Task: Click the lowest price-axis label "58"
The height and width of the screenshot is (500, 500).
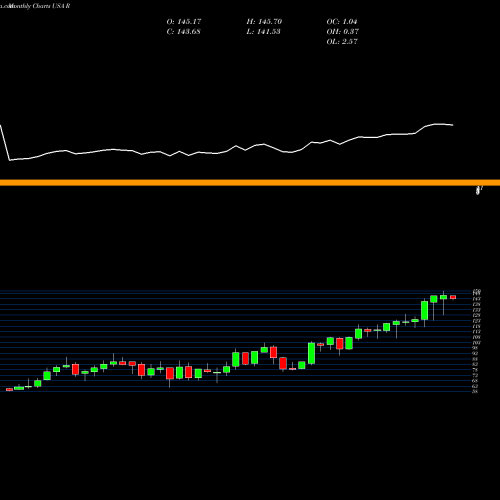Action: [x=475, y=391]
